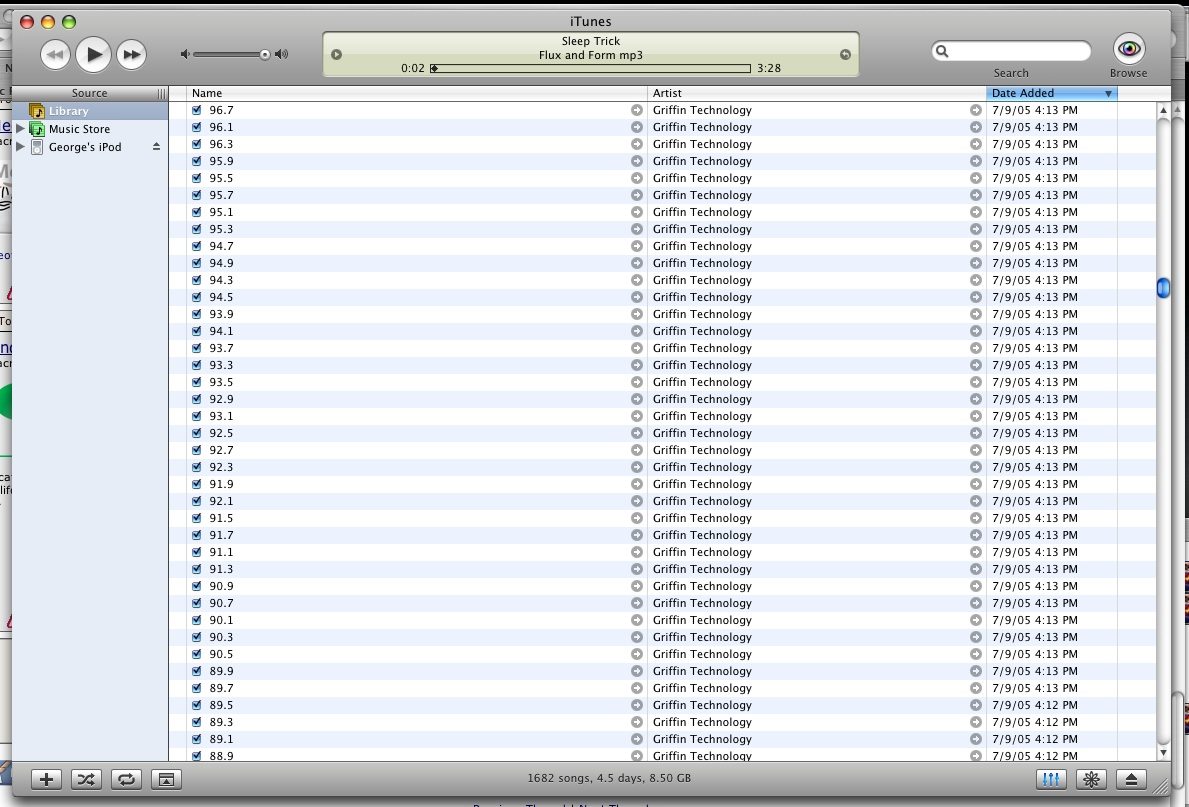Click the Artist arrow icon for track 93.5

pos(976,382)
